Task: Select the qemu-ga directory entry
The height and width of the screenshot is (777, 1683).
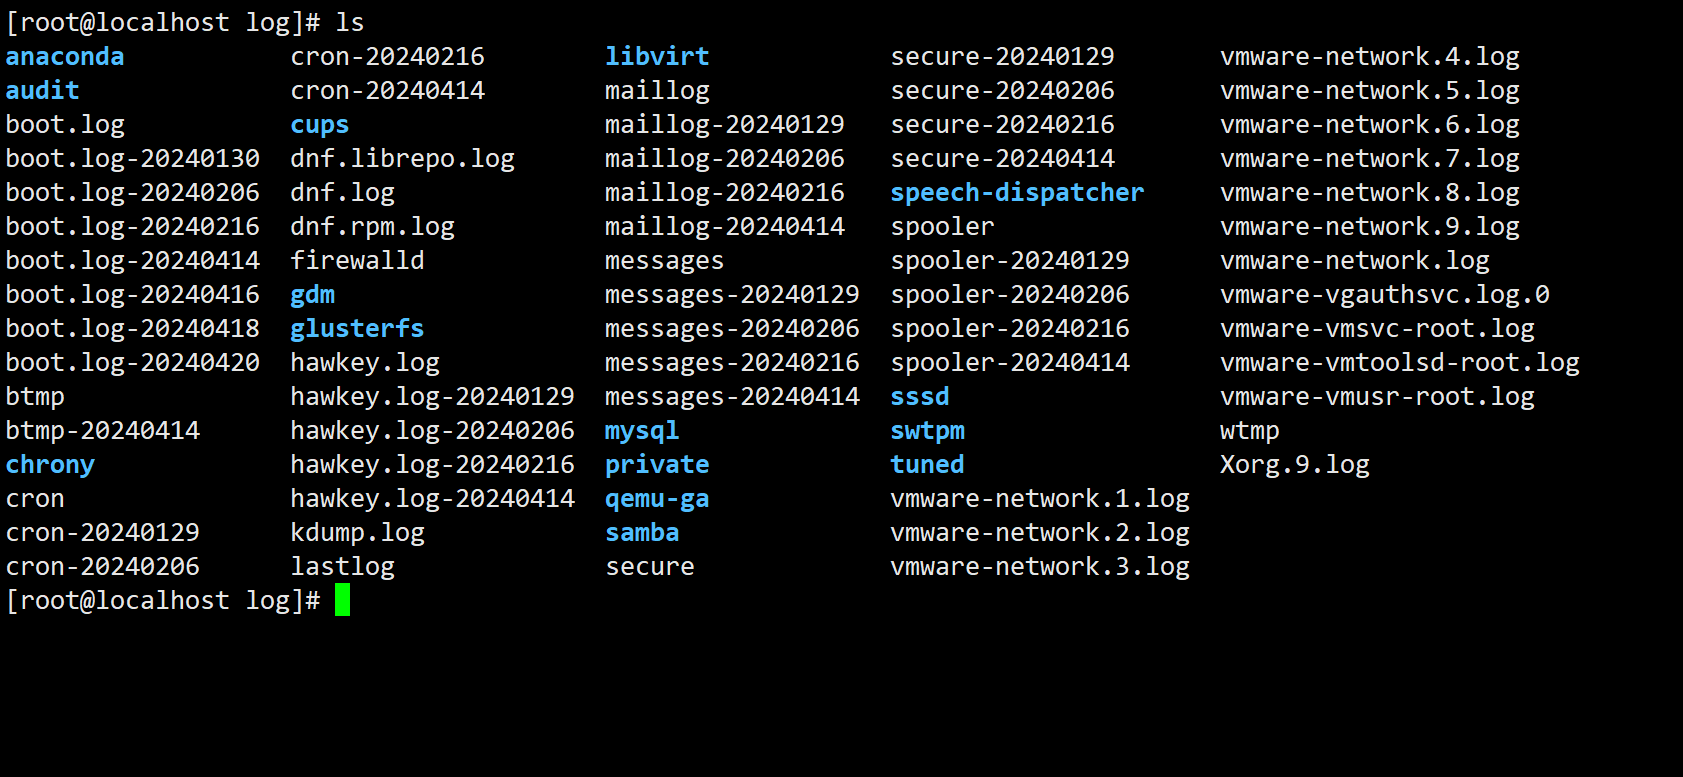Action: pyautogui.click(x=657, y=499)
